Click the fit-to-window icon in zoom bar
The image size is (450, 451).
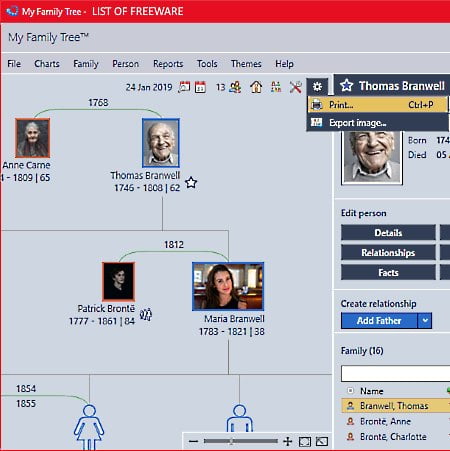point(305,442)
